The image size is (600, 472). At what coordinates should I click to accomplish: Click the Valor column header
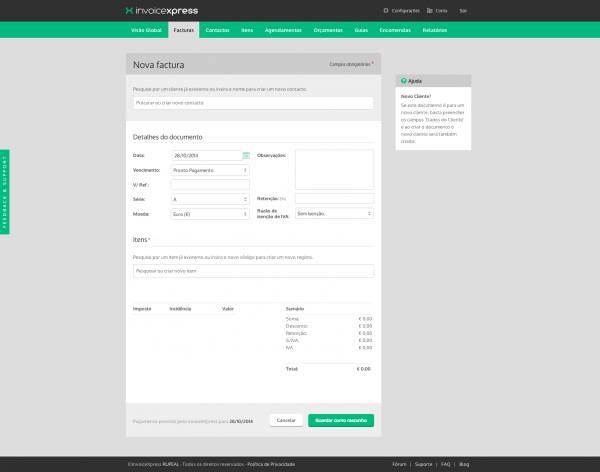pyautogui.click(x=228, y=309)
